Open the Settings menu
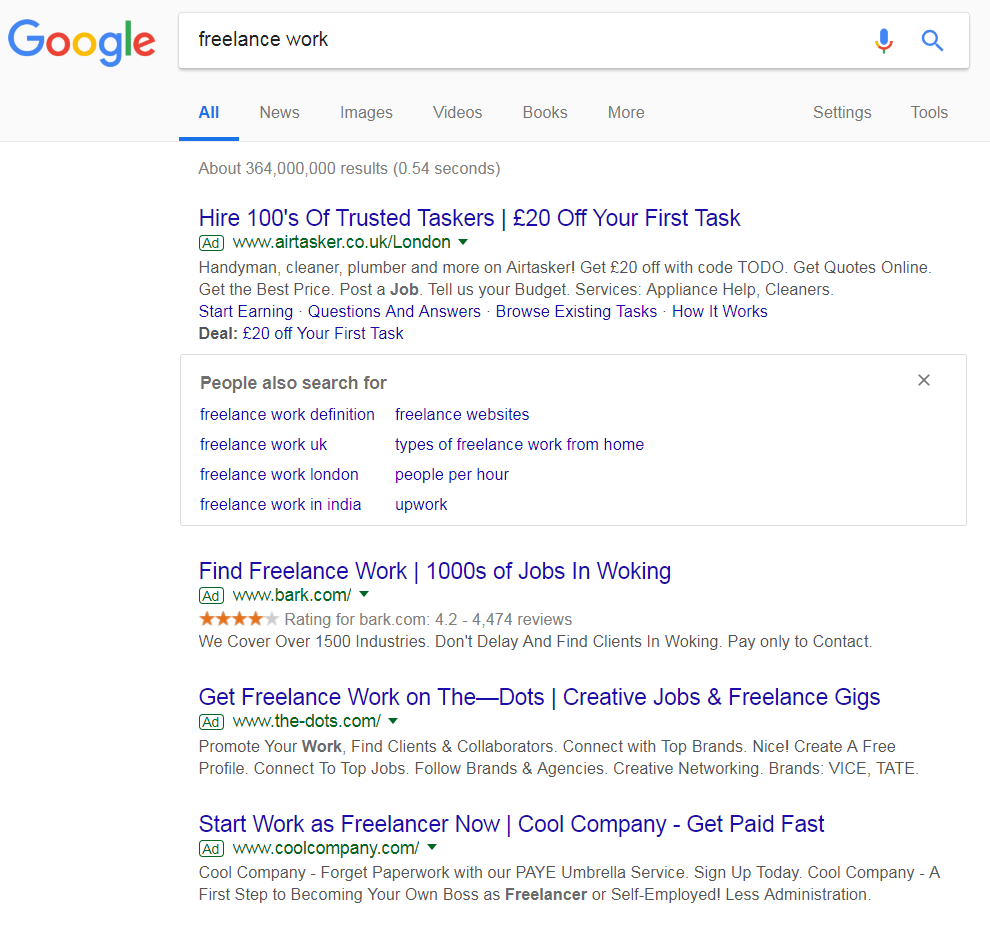Viewport: 990px width, 934px height. click(842, 112)
